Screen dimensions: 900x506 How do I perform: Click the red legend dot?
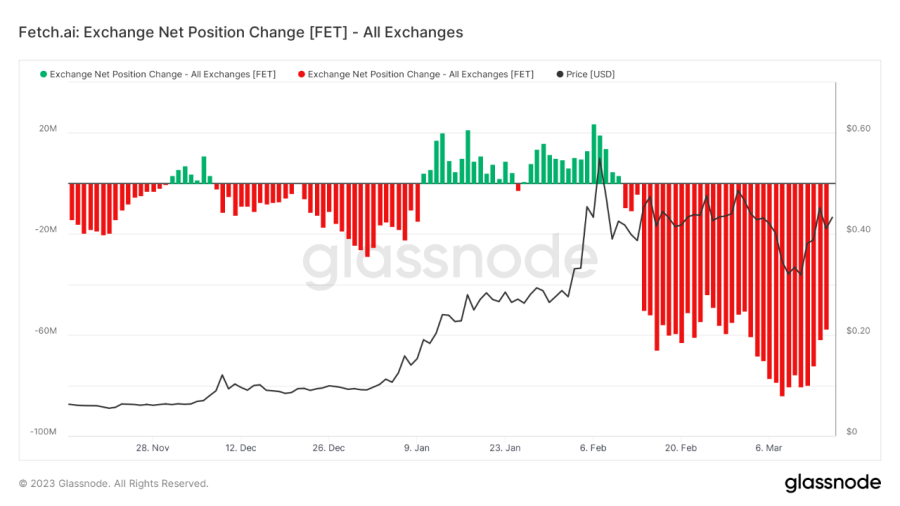tap(301, 75)
